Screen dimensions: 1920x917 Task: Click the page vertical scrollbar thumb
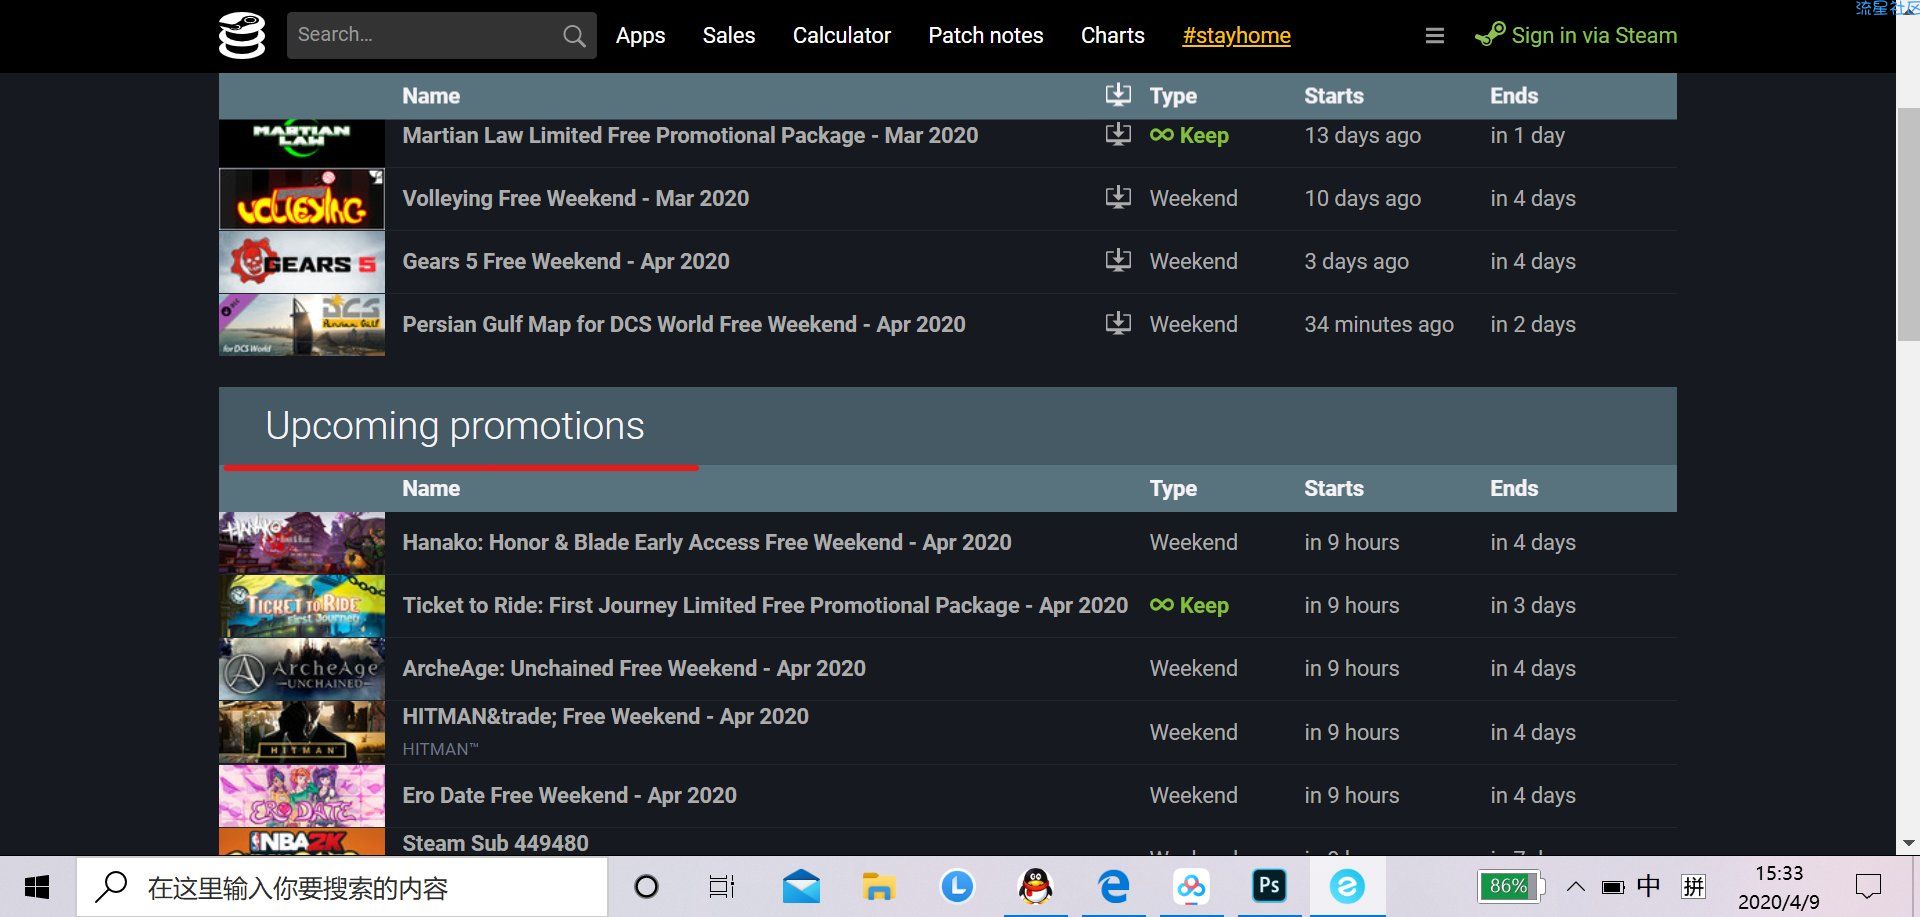click(1908, 225)
